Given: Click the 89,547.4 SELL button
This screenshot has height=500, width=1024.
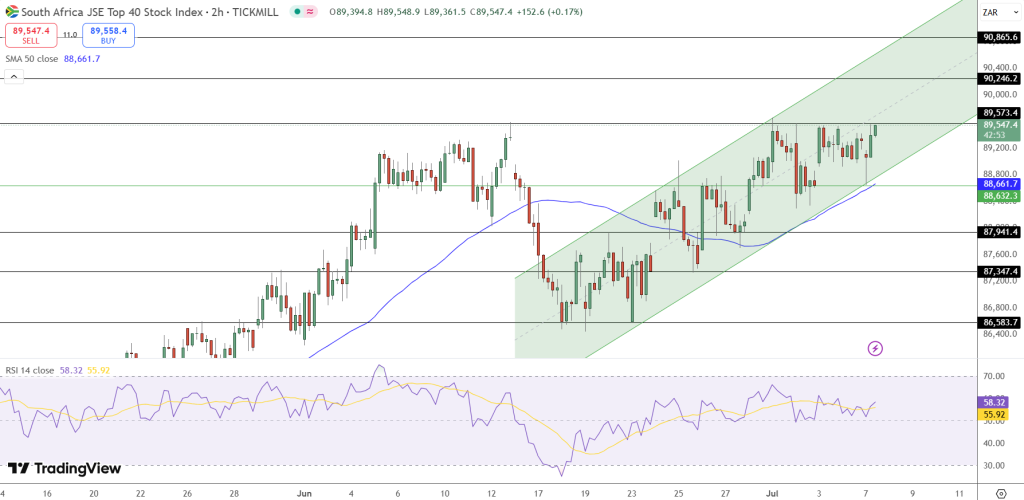Looking at the screenshot, I should coord(31,35).
